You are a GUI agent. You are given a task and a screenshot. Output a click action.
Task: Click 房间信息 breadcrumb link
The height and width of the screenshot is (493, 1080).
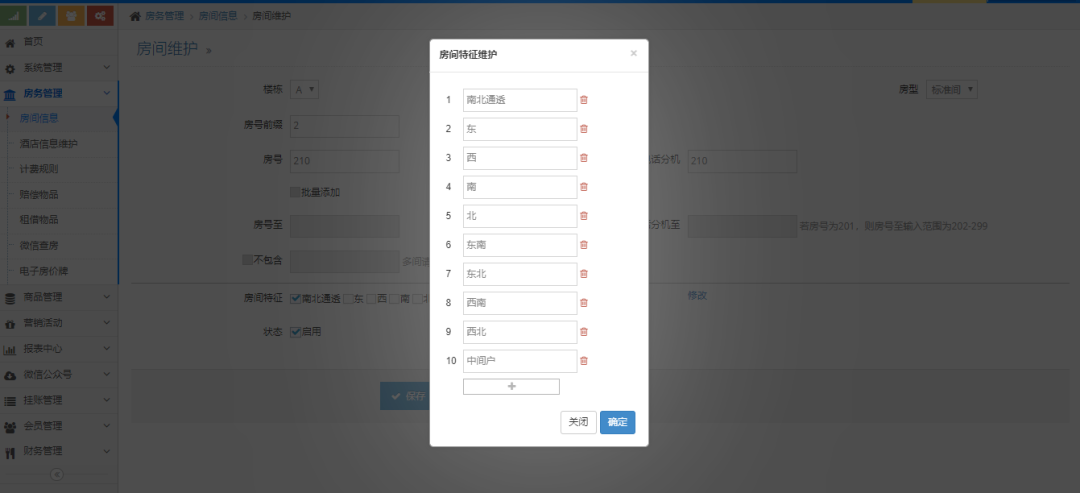point(218,16)
